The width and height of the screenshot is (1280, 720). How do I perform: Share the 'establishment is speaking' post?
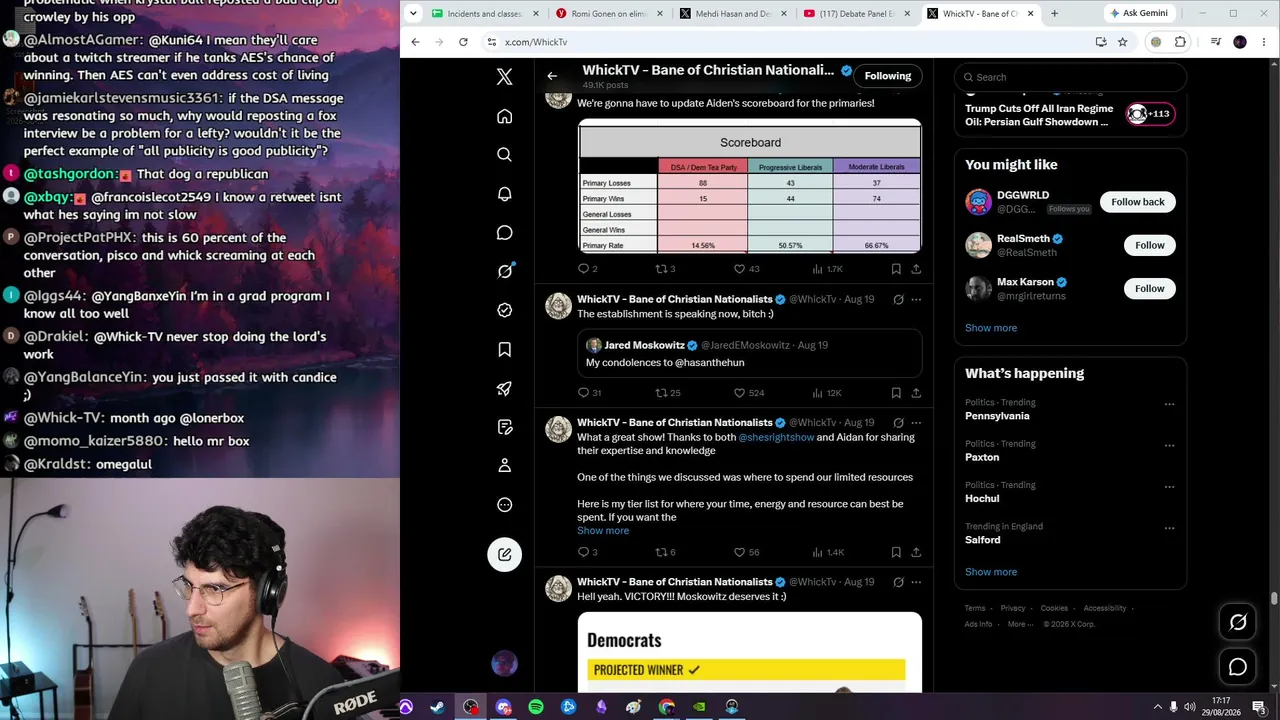(x=916, y=393)
